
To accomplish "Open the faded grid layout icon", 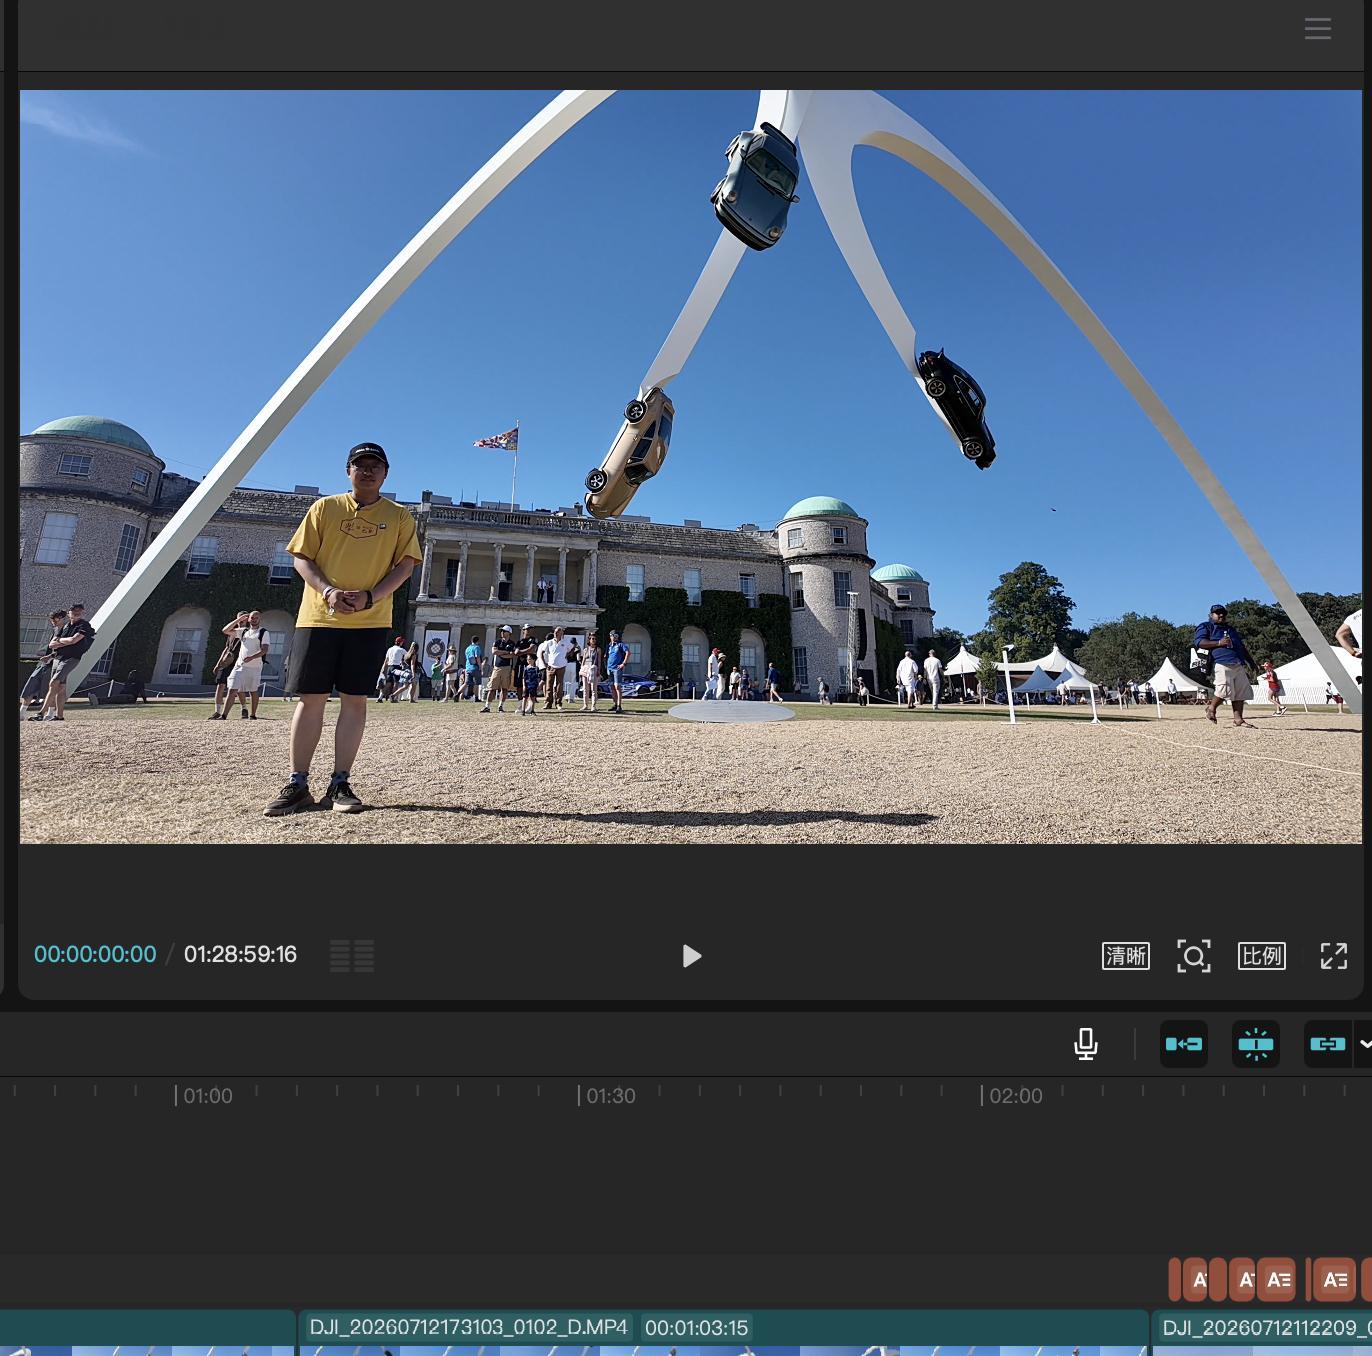I will (x=352, y=956).
